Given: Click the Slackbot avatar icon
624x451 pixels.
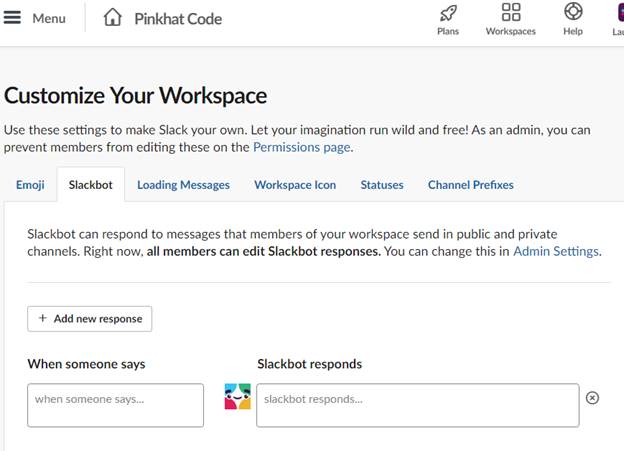Looking at the screenshot, I should tap(238, 396).
